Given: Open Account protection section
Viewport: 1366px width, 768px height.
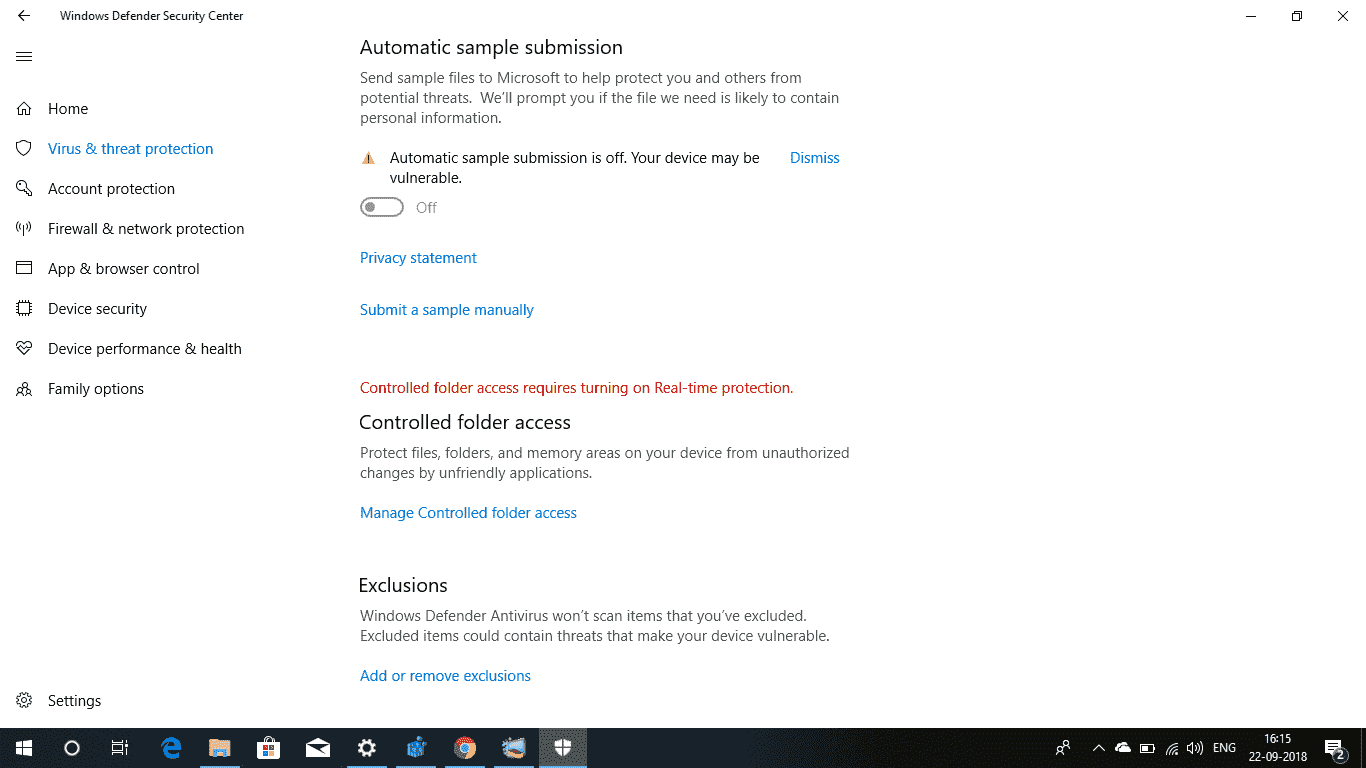Looking at the screenshot, I should [111, 189].
